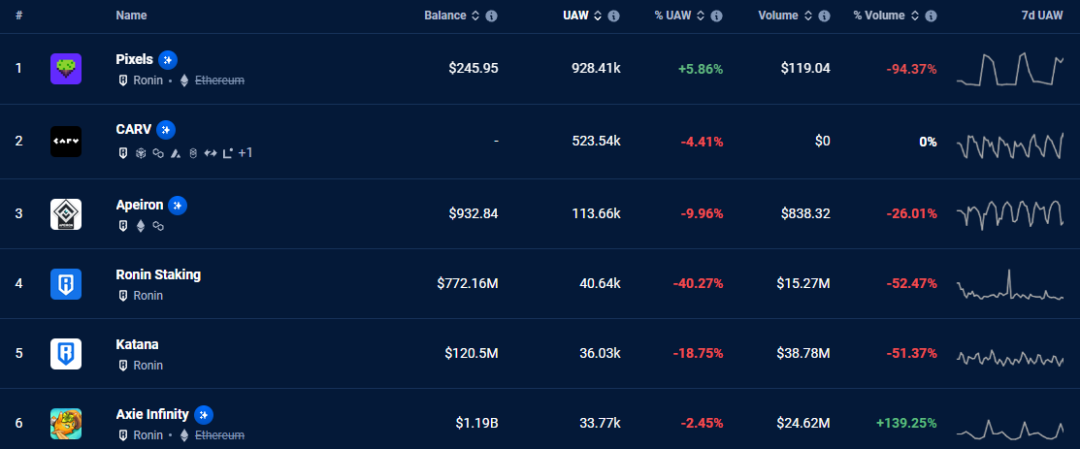Click the UAW column info icon
1080x449 pixels.
point(614,16)
